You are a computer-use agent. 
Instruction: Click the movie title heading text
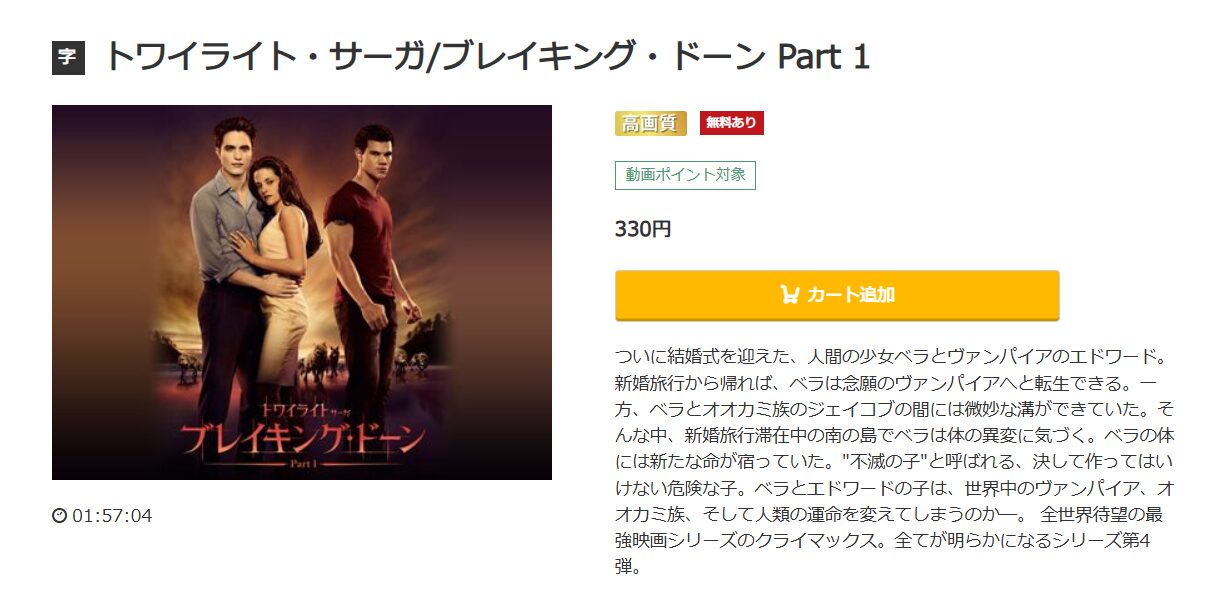point(487,57)
